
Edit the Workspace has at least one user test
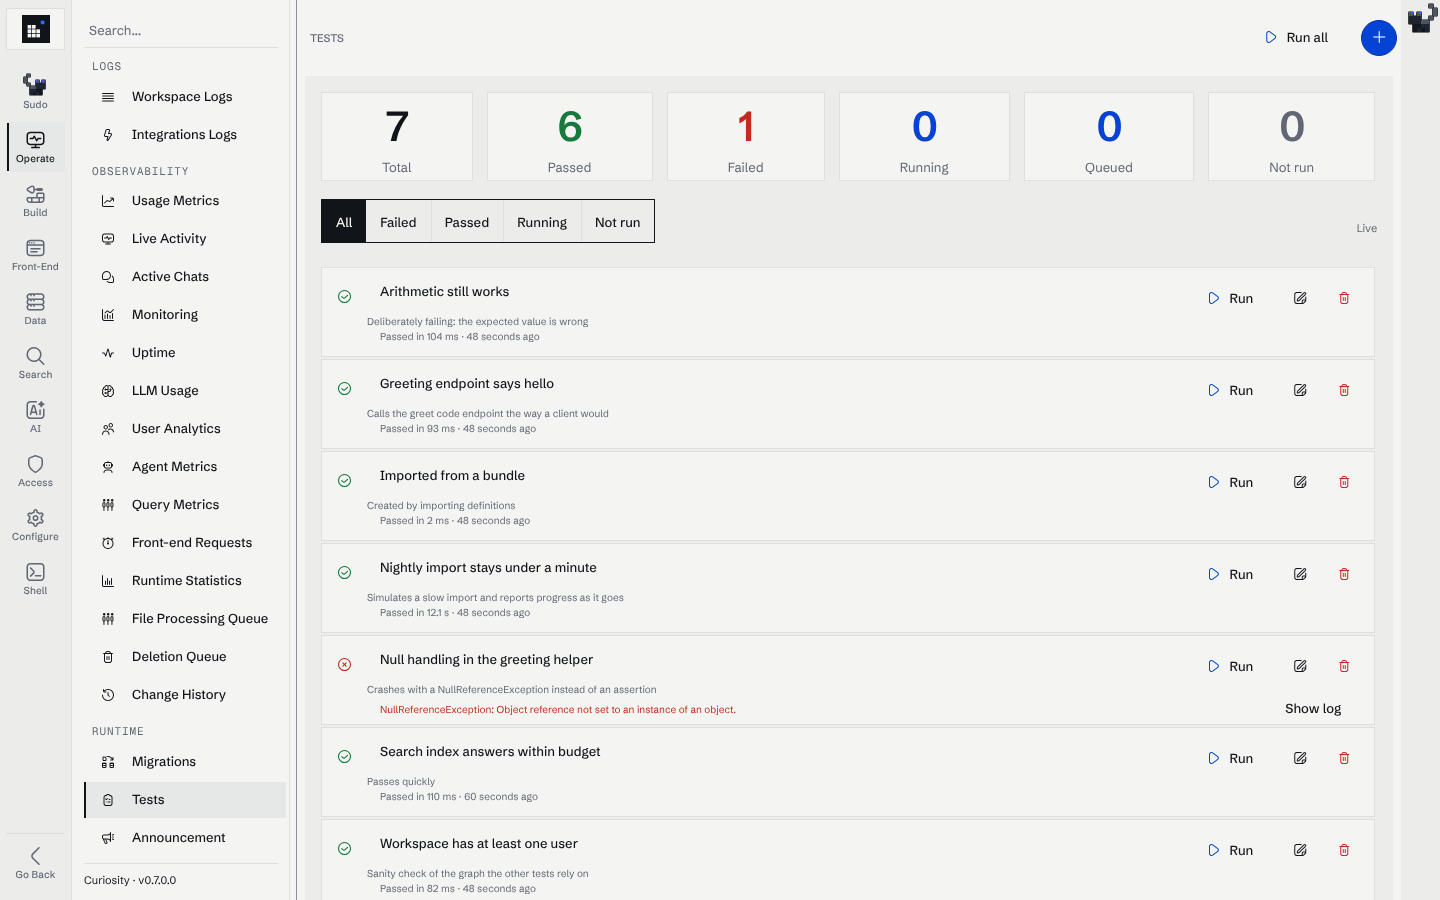click(x=1300, y=850)
